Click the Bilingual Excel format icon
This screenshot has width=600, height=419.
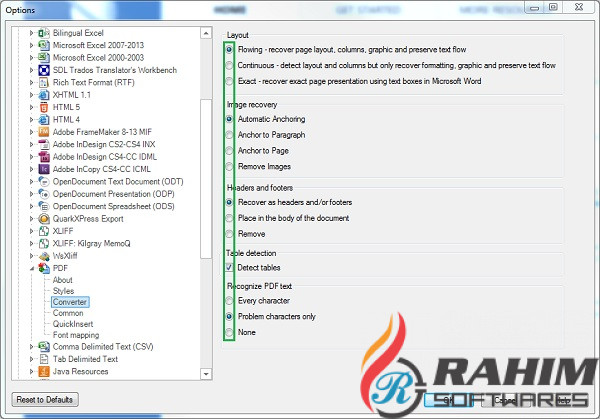coord(44,33)
